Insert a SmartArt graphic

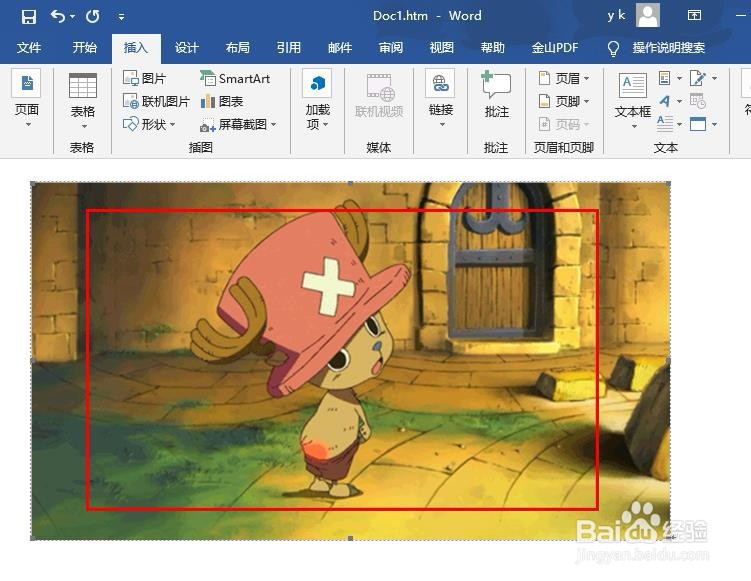235,78
